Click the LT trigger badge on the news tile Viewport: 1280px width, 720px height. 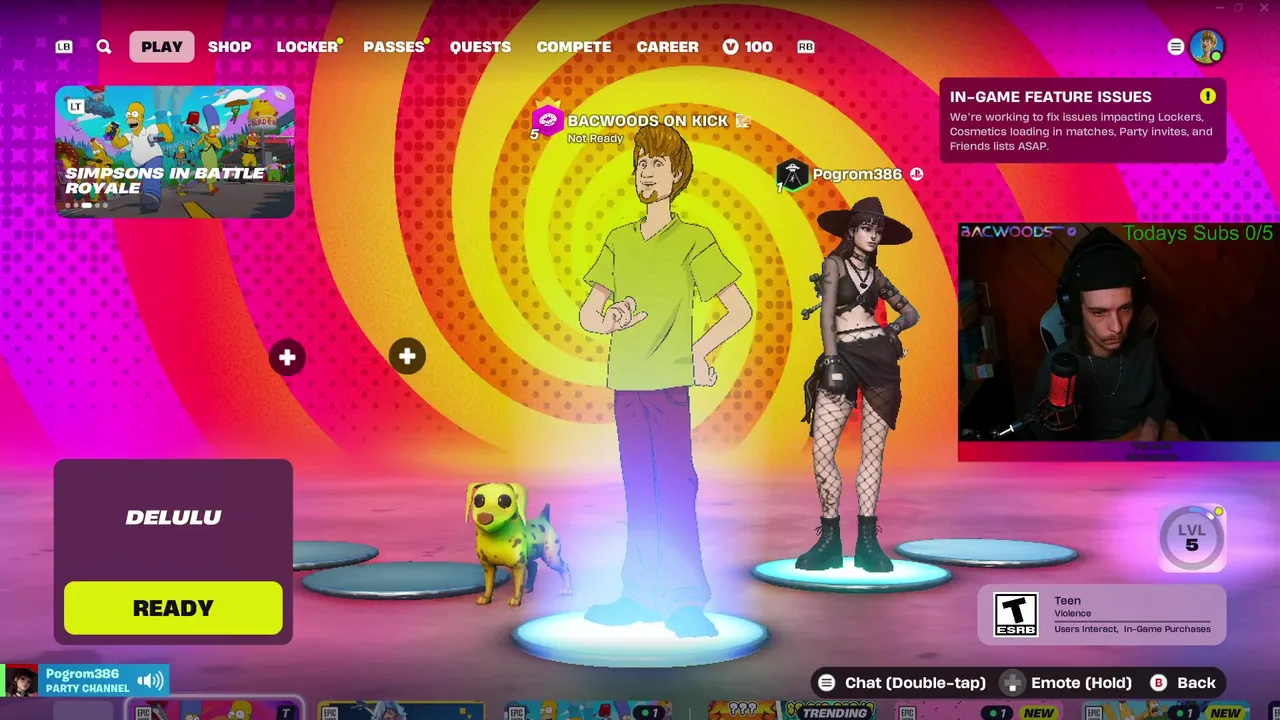75,106
